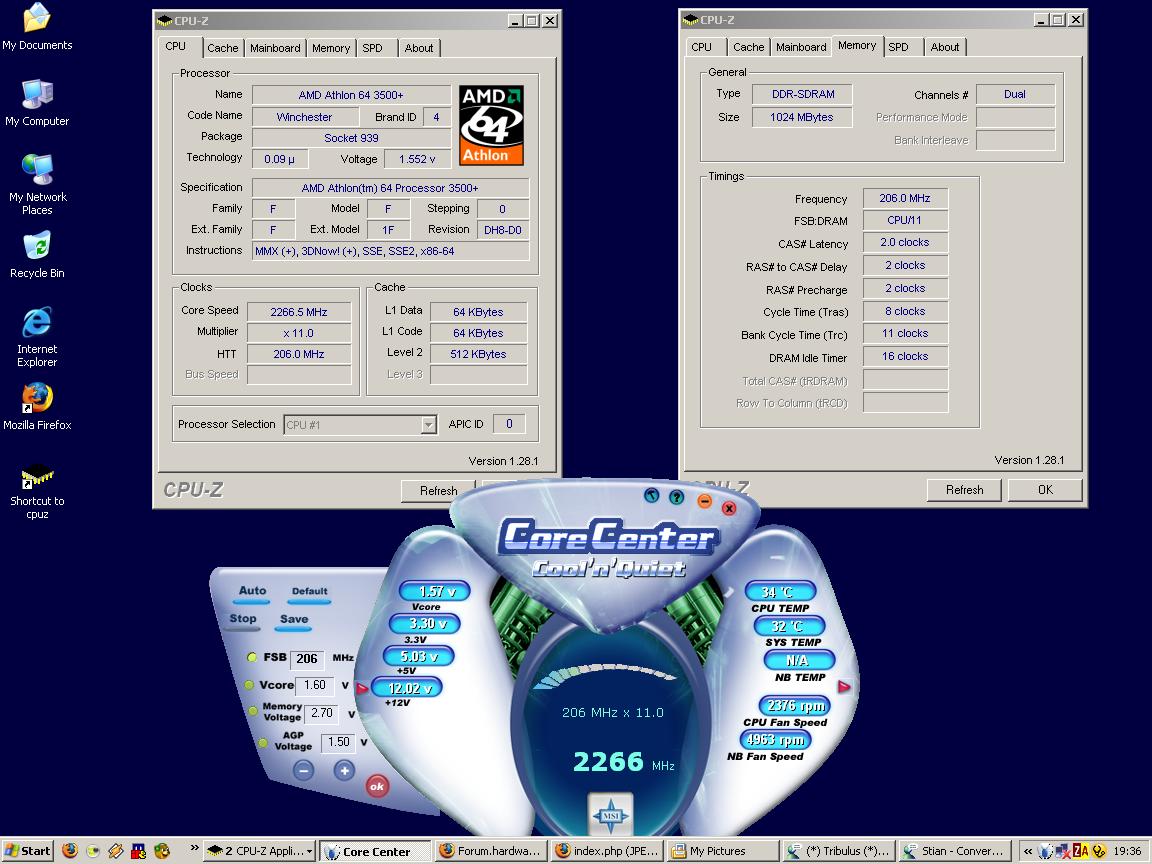The width and height of the screenshot is (1152, 864).
Task: Open My Computer desktop icon
Action: coord(37,103)
